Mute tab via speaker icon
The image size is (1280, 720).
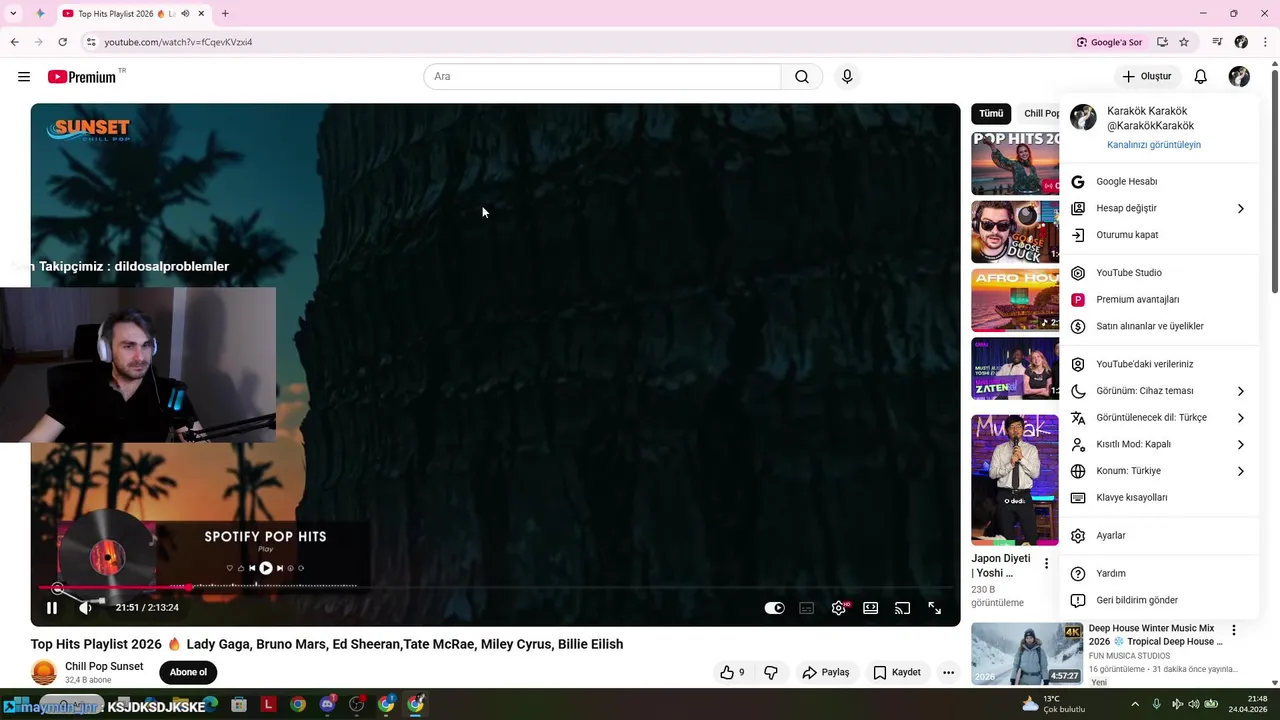185,14
